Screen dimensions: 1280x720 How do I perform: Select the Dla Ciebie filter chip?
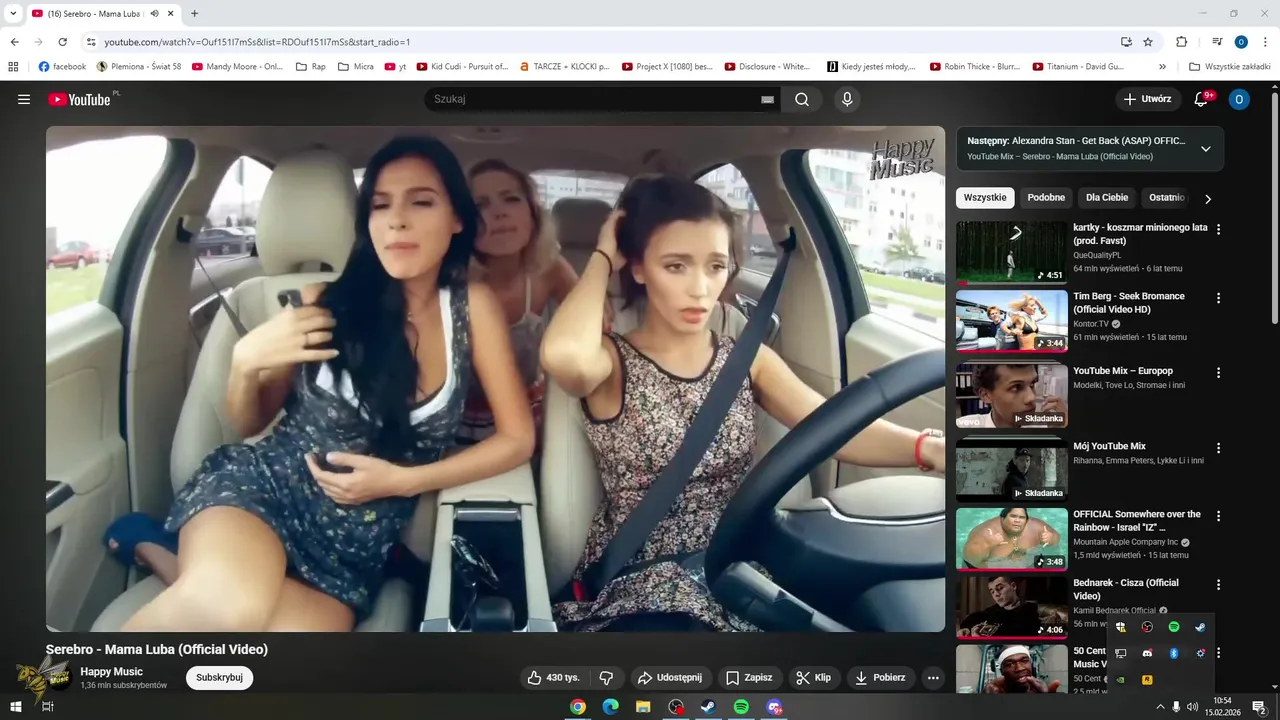pyautogui.click(x=1107, y=198)
